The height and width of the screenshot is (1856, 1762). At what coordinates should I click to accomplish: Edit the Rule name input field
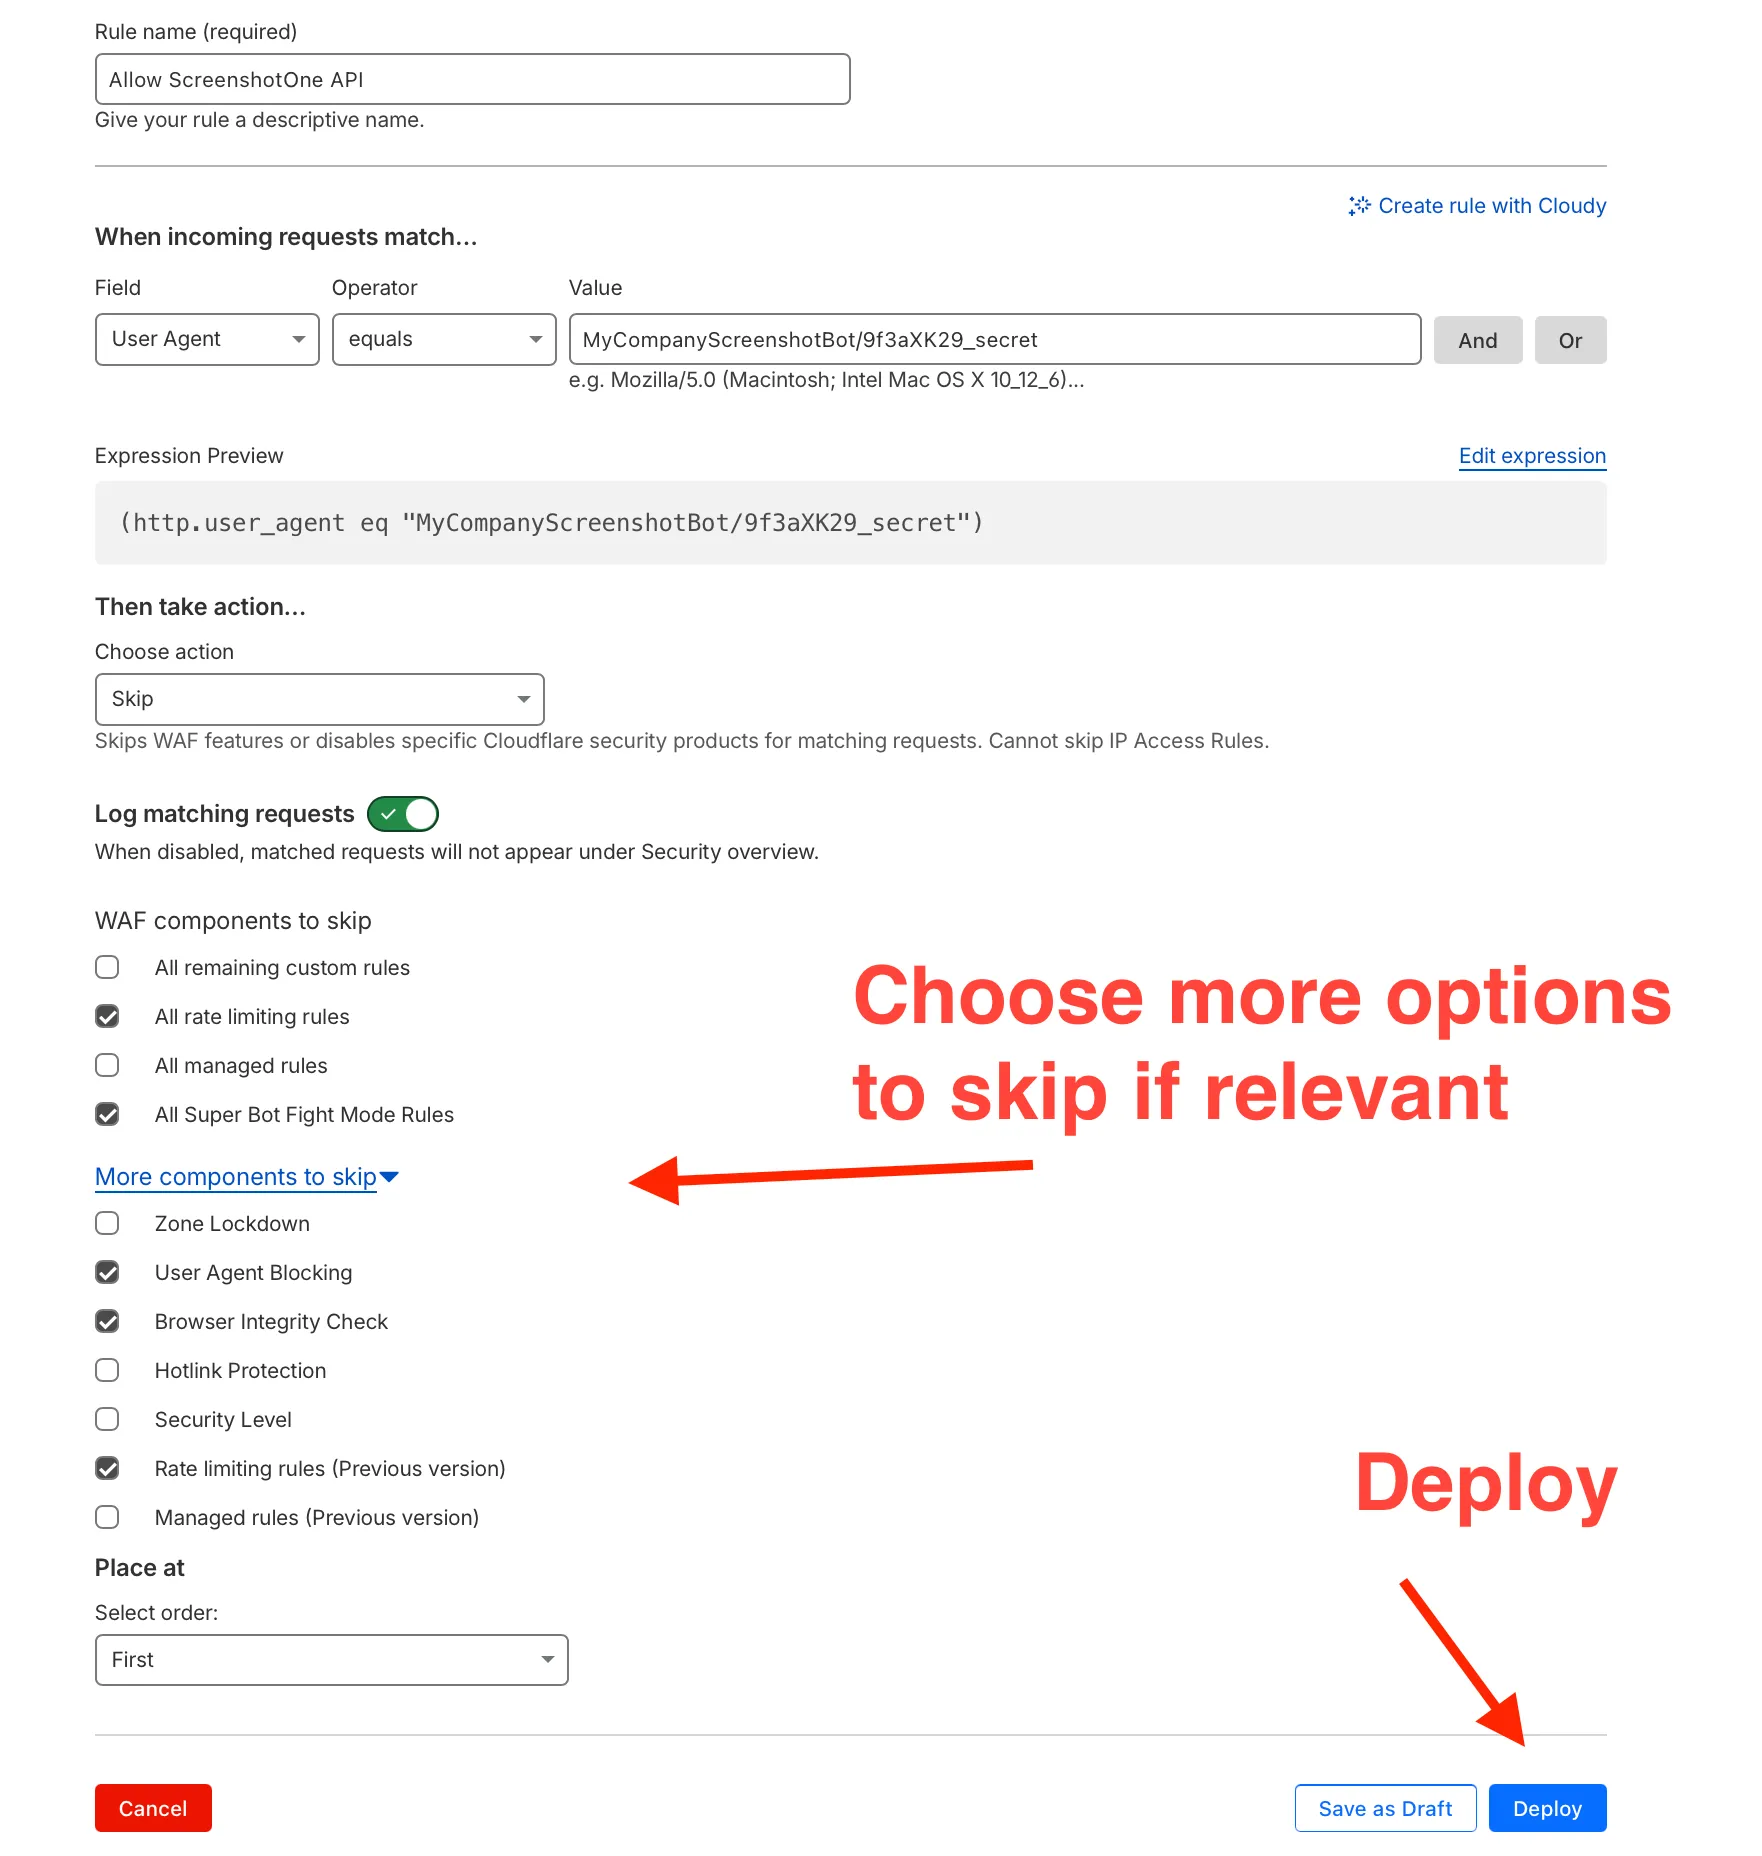471,79
